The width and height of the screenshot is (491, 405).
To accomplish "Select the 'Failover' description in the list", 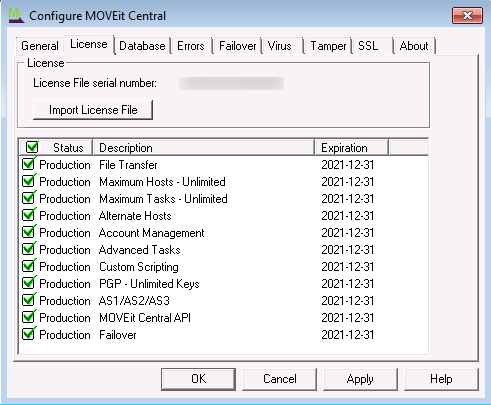I will coord(118,335).
